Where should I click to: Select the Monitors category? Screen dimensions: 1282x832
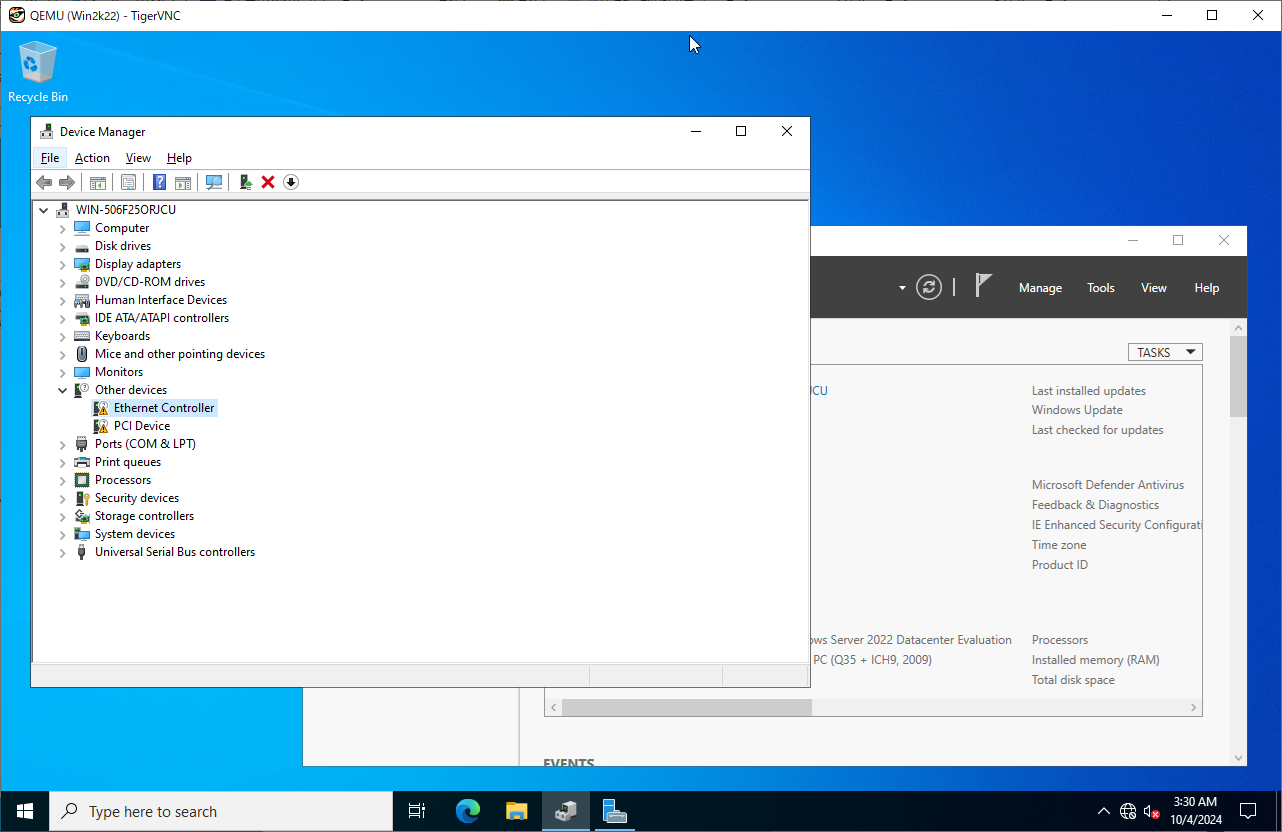click(x=119, y=372)
